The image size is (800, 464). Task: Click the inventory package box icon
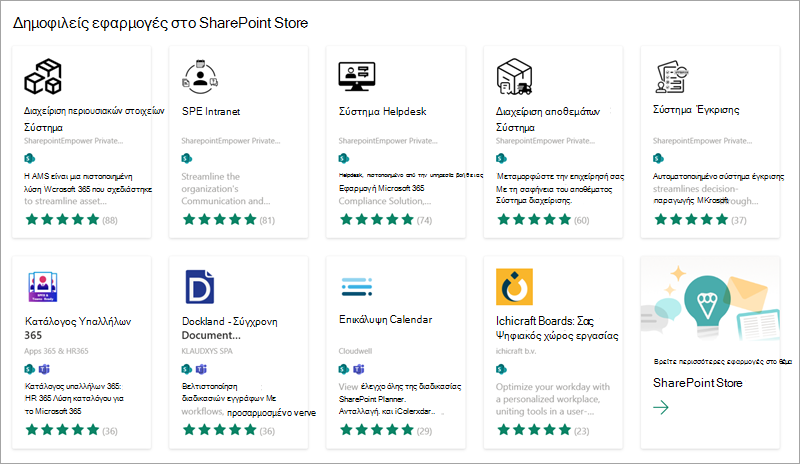[514, 77]
